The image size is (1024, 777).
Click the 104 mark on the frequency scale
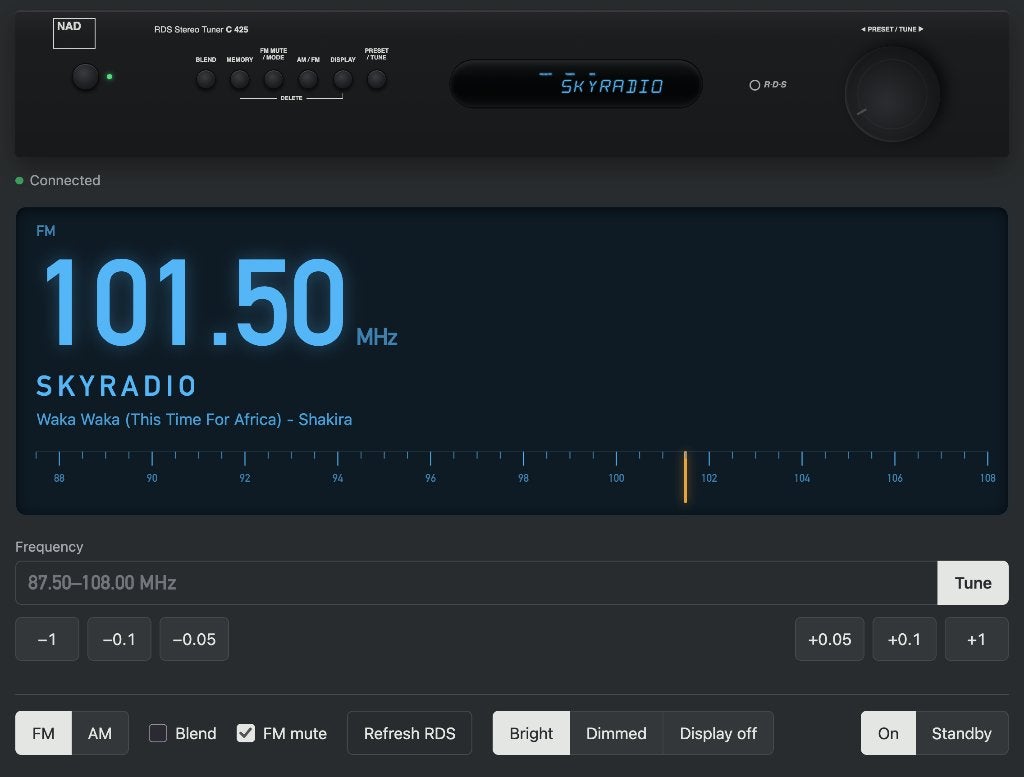pos(802,478)
